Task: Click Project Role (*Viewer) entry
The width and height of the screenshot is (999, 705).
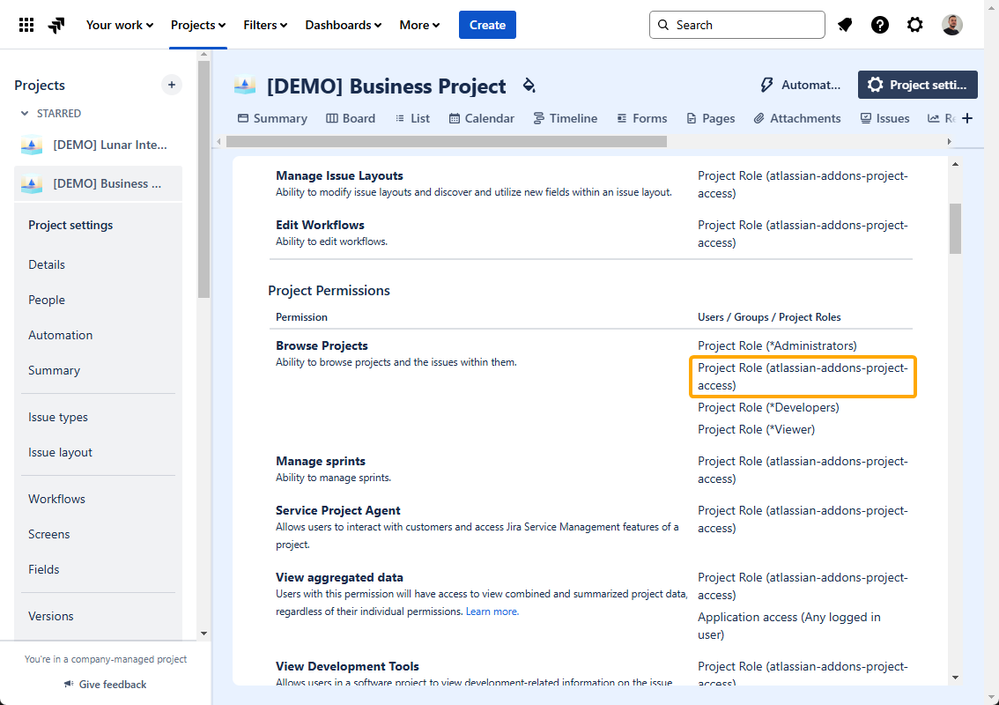Action: (x=756, y=429)
